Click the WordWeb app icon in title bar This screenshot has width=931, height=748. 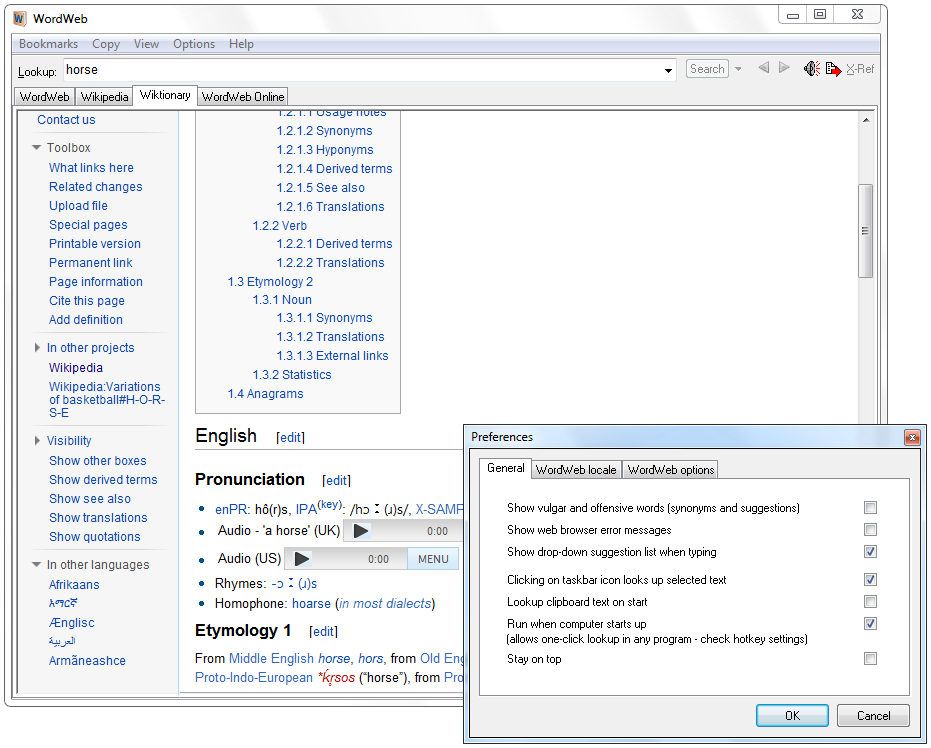click(20, 18)
